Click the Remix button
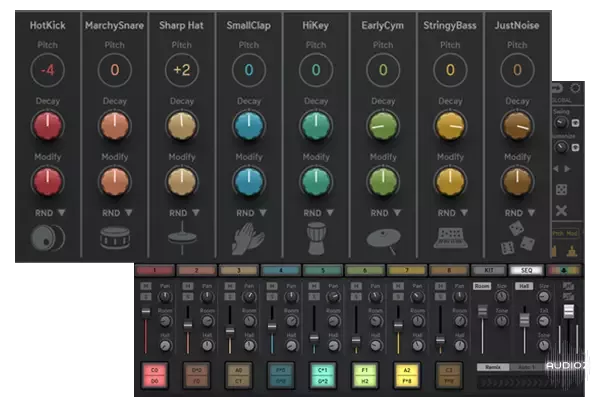The width and height of the screenshot is (600, 400). pos(493,367)
